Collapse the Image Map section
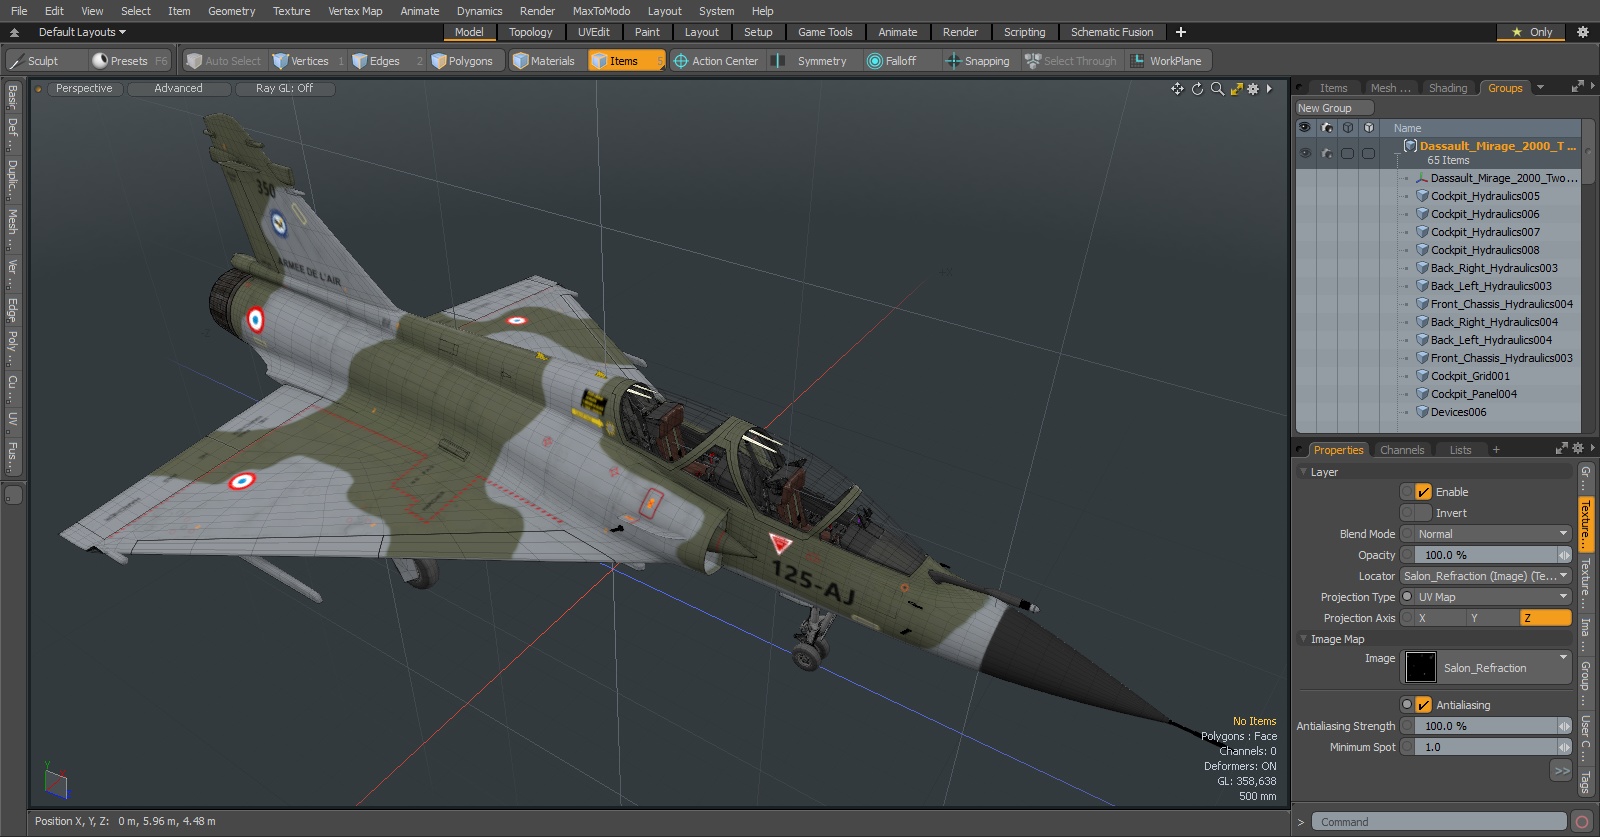 pos(1303,639)
